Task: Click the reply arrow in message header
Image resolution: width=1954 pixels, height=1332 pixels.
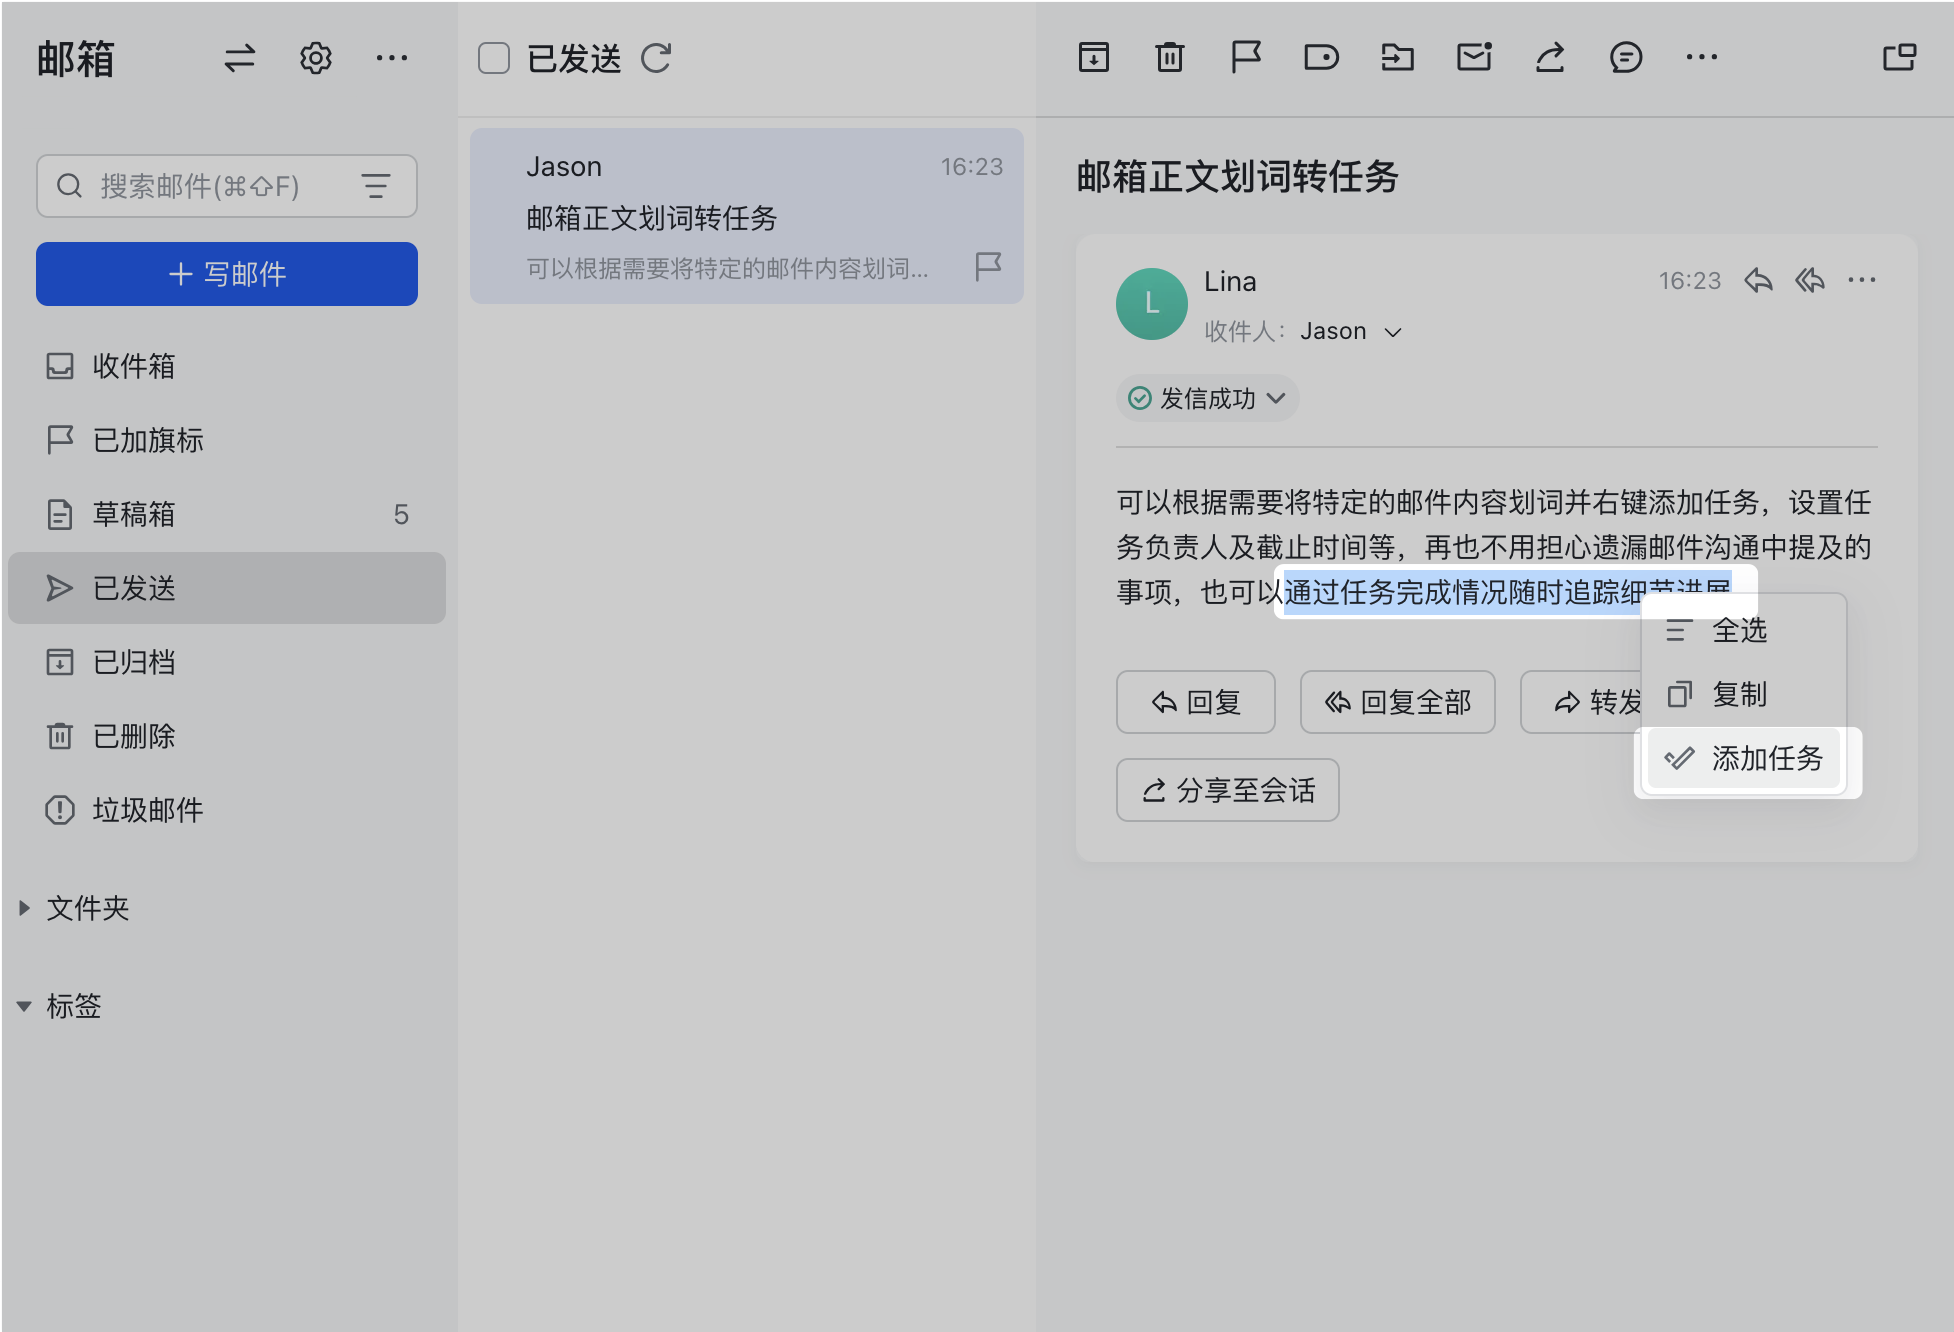Action: [1758, 281]
